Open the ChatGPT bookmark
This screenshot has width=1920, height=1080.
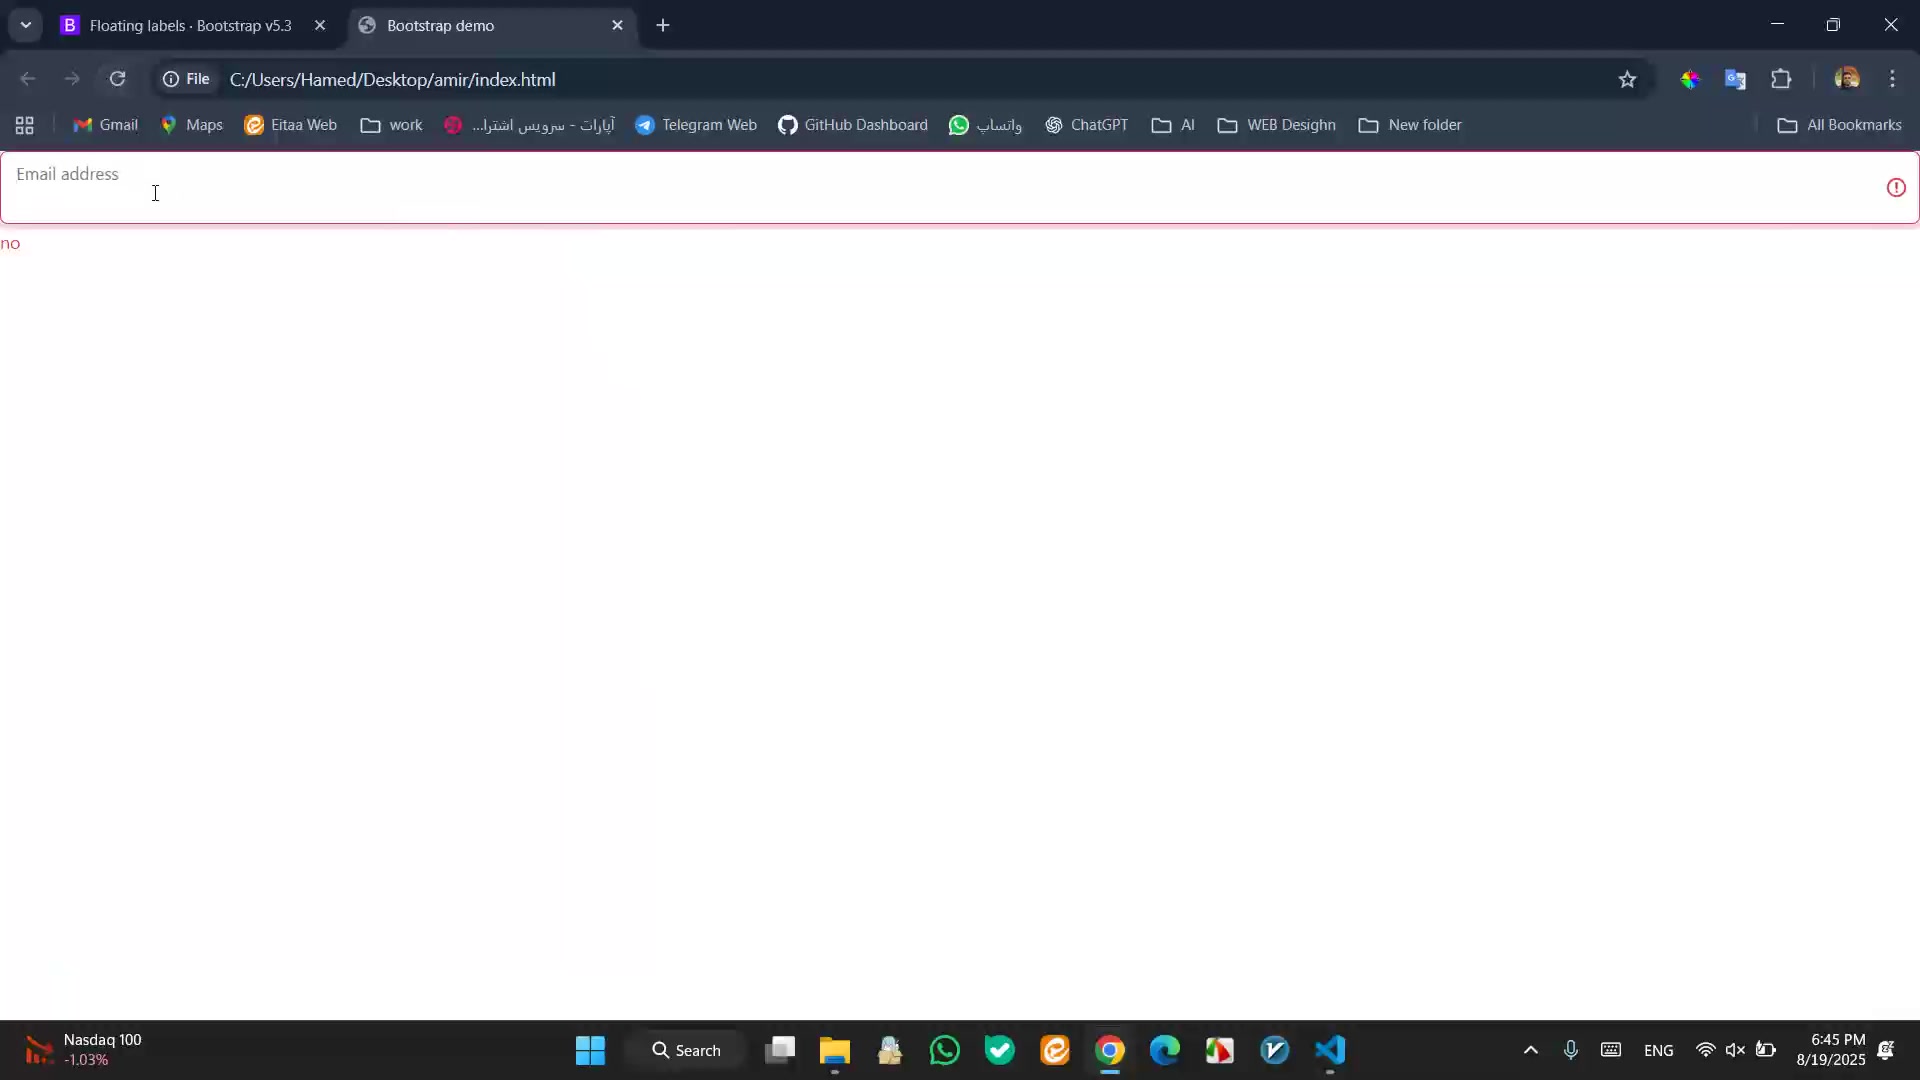coord(1086,125)
